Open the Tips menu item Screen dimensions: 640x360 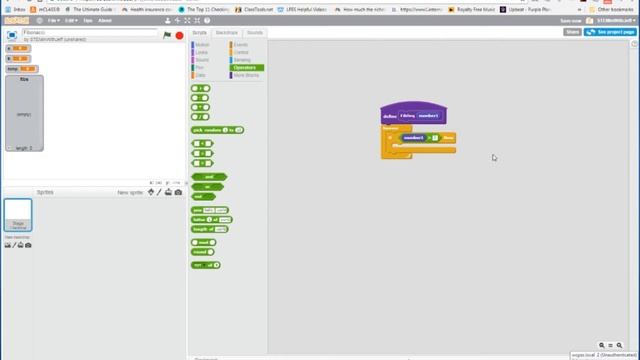coord(88,20)
